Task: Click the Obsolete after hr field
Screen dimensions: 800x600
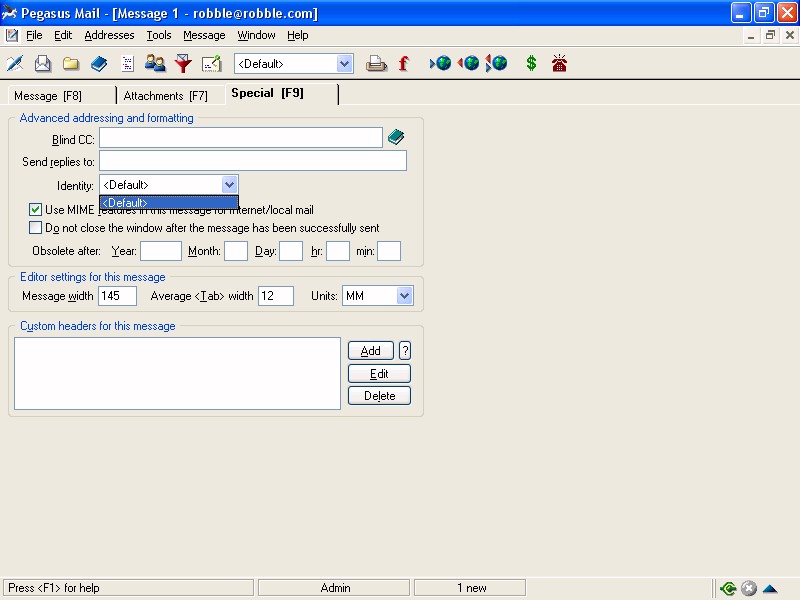Action: point(338,251)
